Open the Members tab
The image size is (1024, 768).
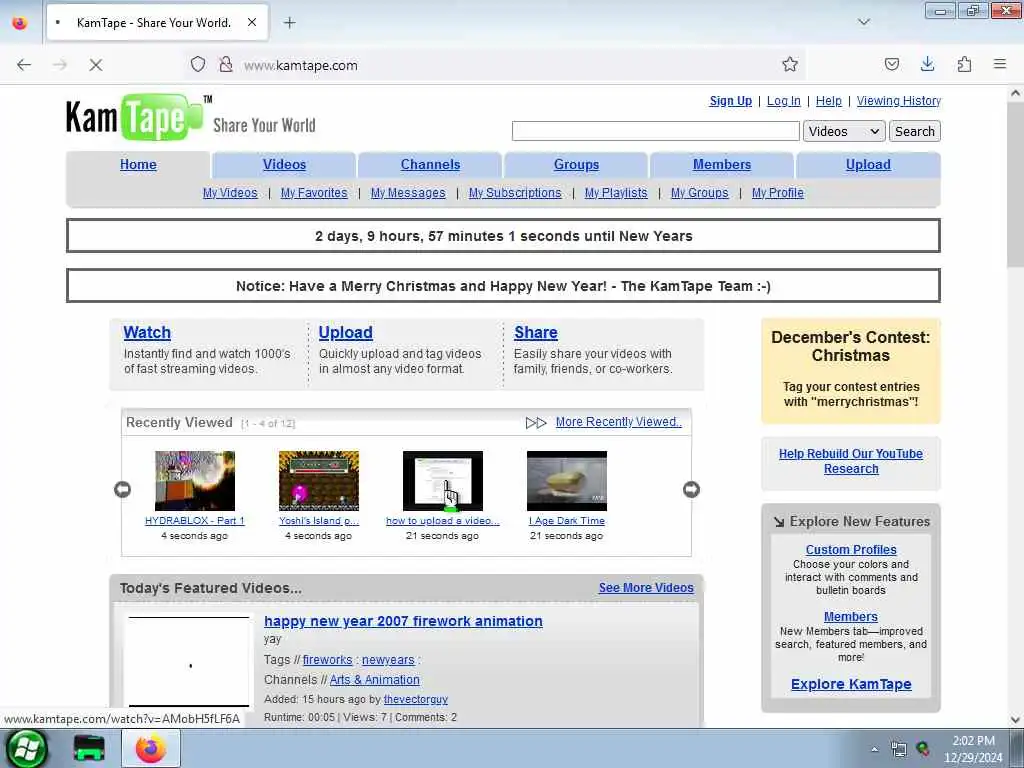click(722, 165)
